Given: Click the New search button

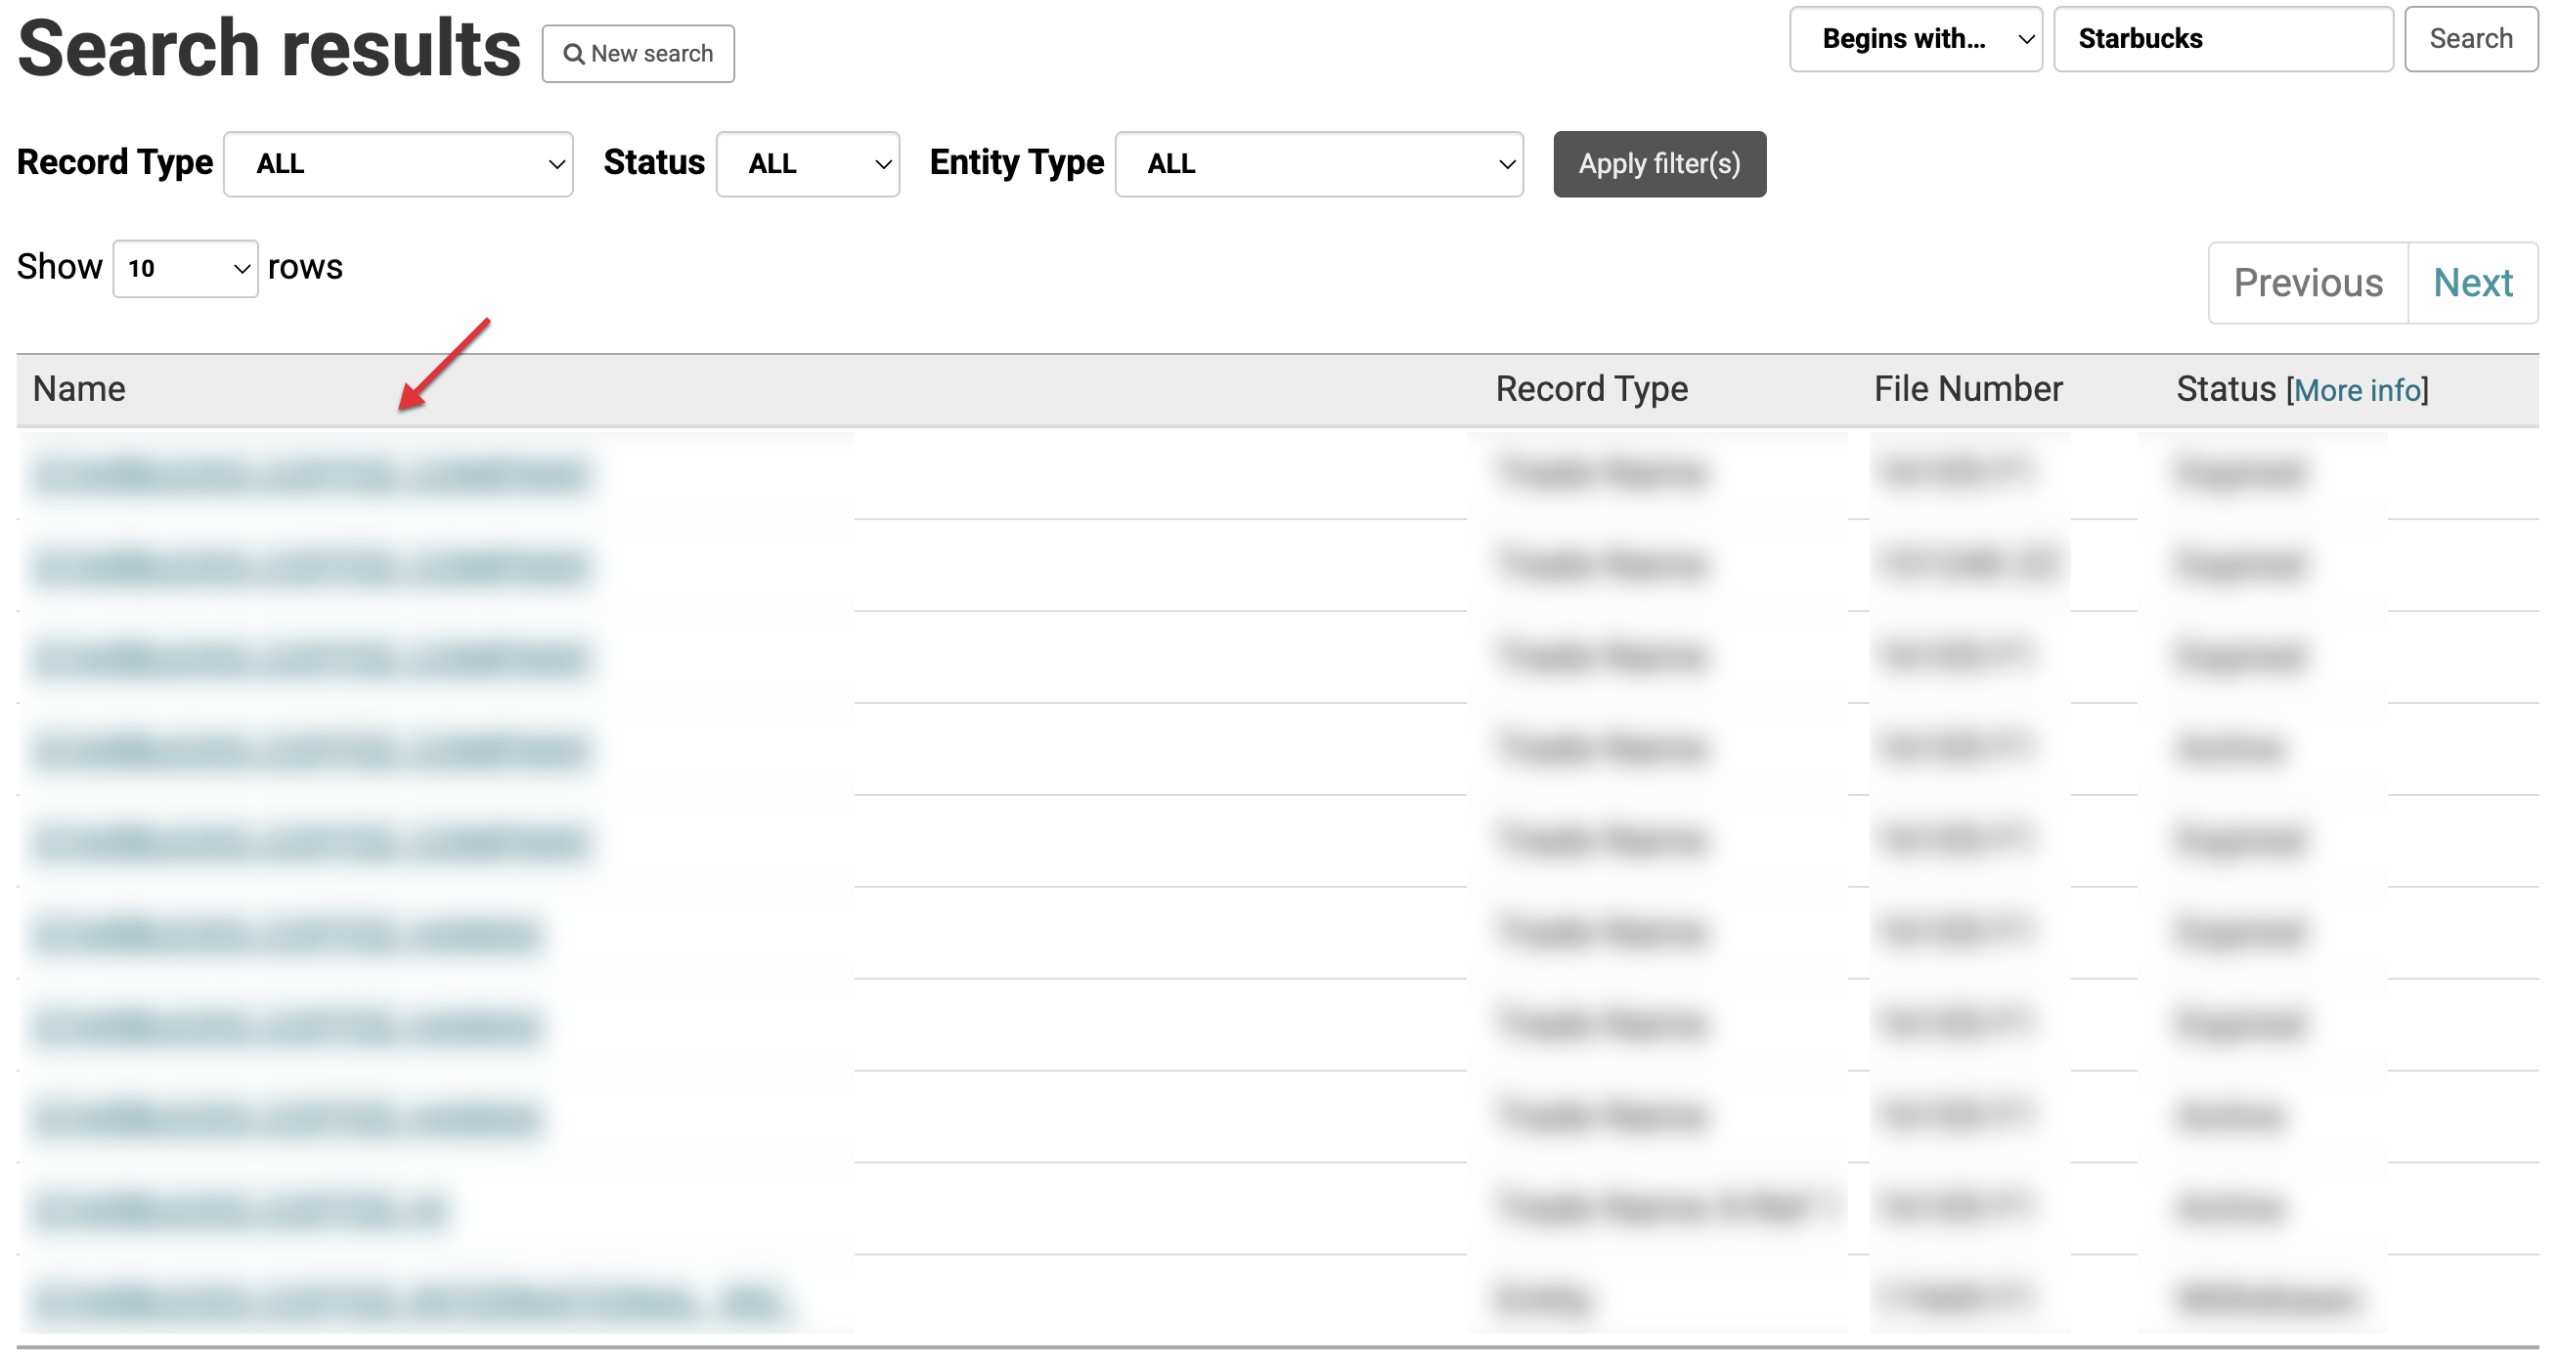Looking at the screenshot, I should click(x=638, y=54).
